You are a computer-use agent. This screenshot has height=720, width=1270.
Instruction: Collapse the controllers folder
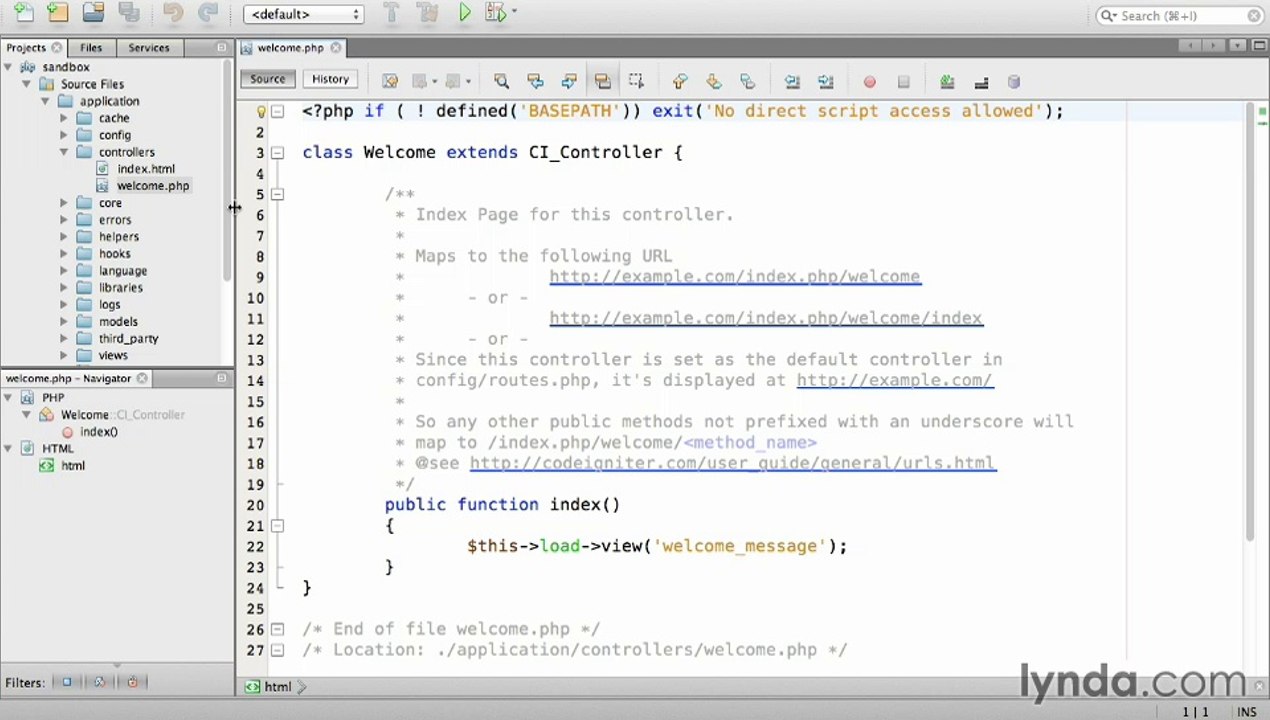[x=64, y=152]
